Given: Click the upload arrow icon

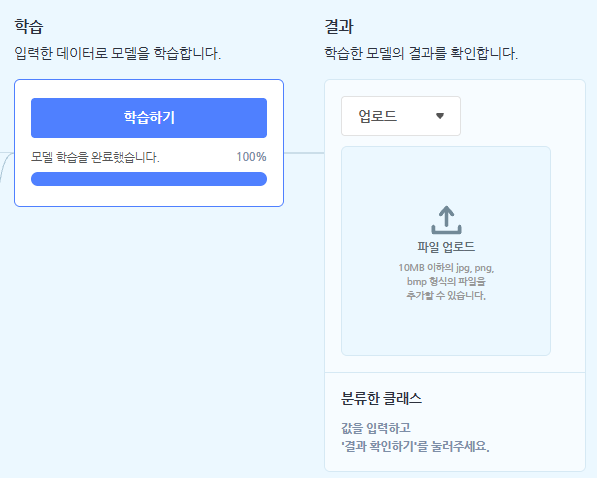Looking at the screenshot, I should 446,220.
